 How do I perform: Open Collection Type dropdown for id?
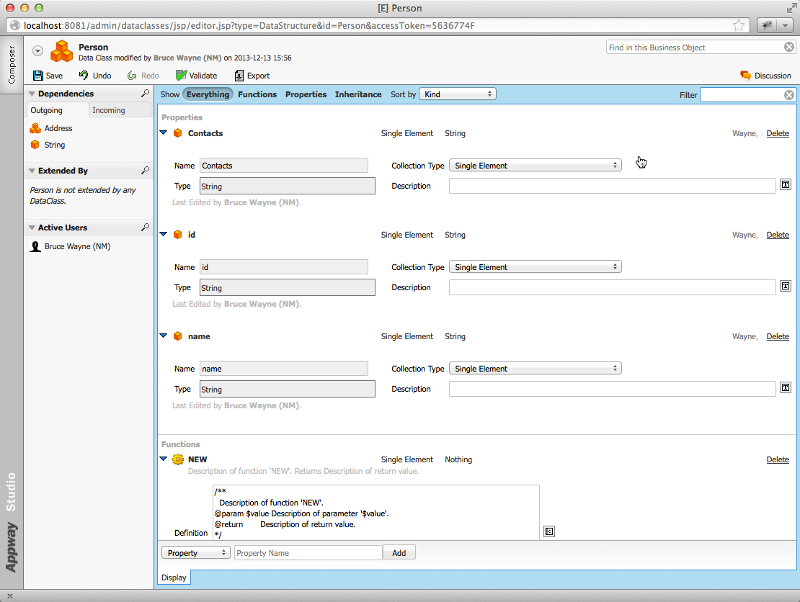point(535,267)
